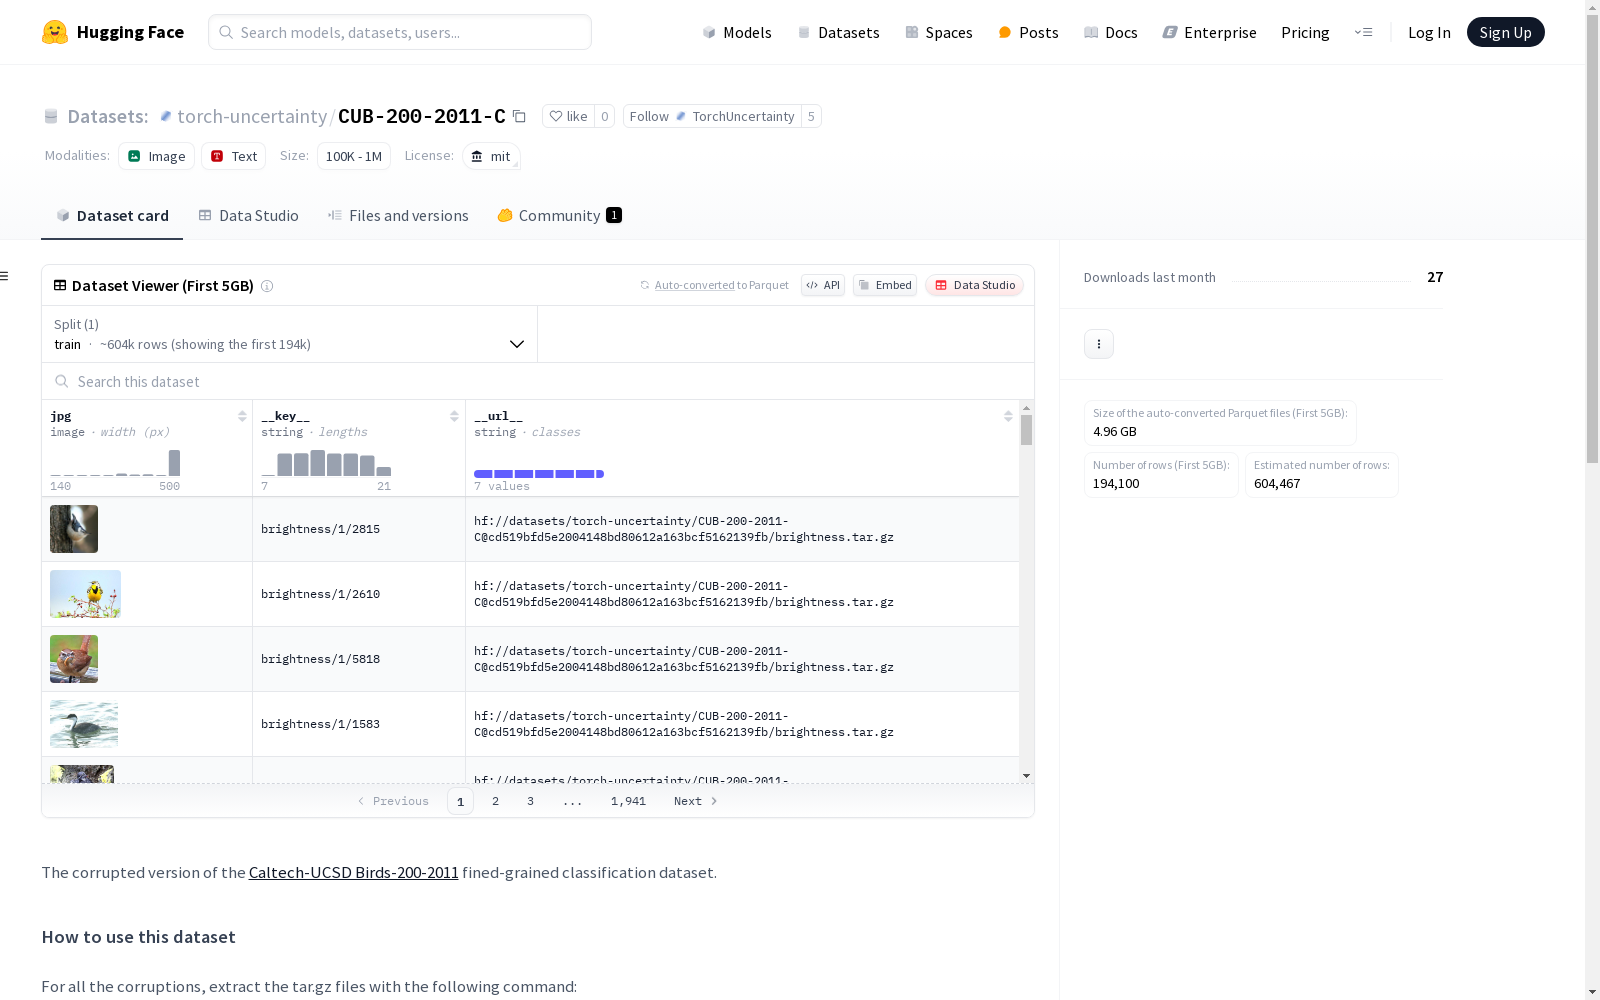The image size is (1600, 1000).
Task: Follow TorchUncertainty organization
Action: tap(712, 116)
